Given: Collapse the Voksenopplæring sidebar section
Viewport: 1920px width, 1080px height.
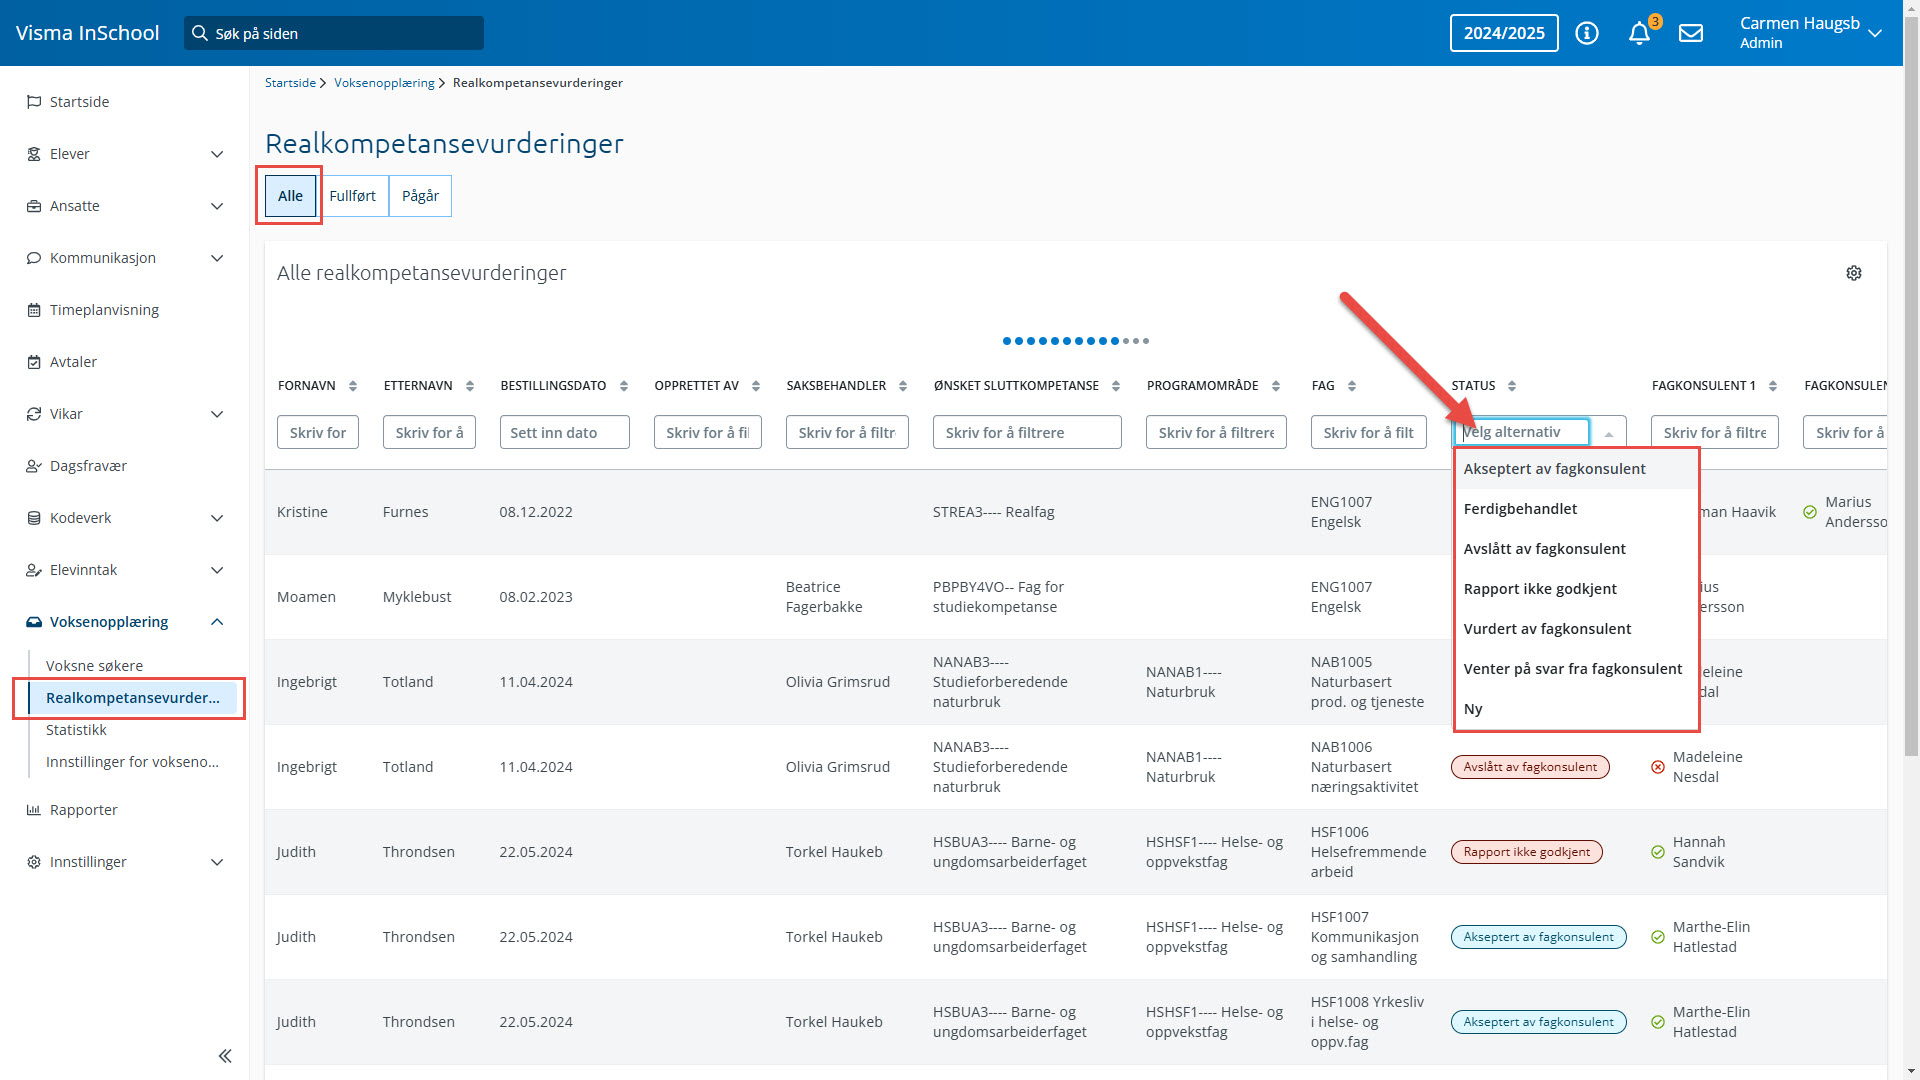Looking at the screenshot, I should click(217, 622).
